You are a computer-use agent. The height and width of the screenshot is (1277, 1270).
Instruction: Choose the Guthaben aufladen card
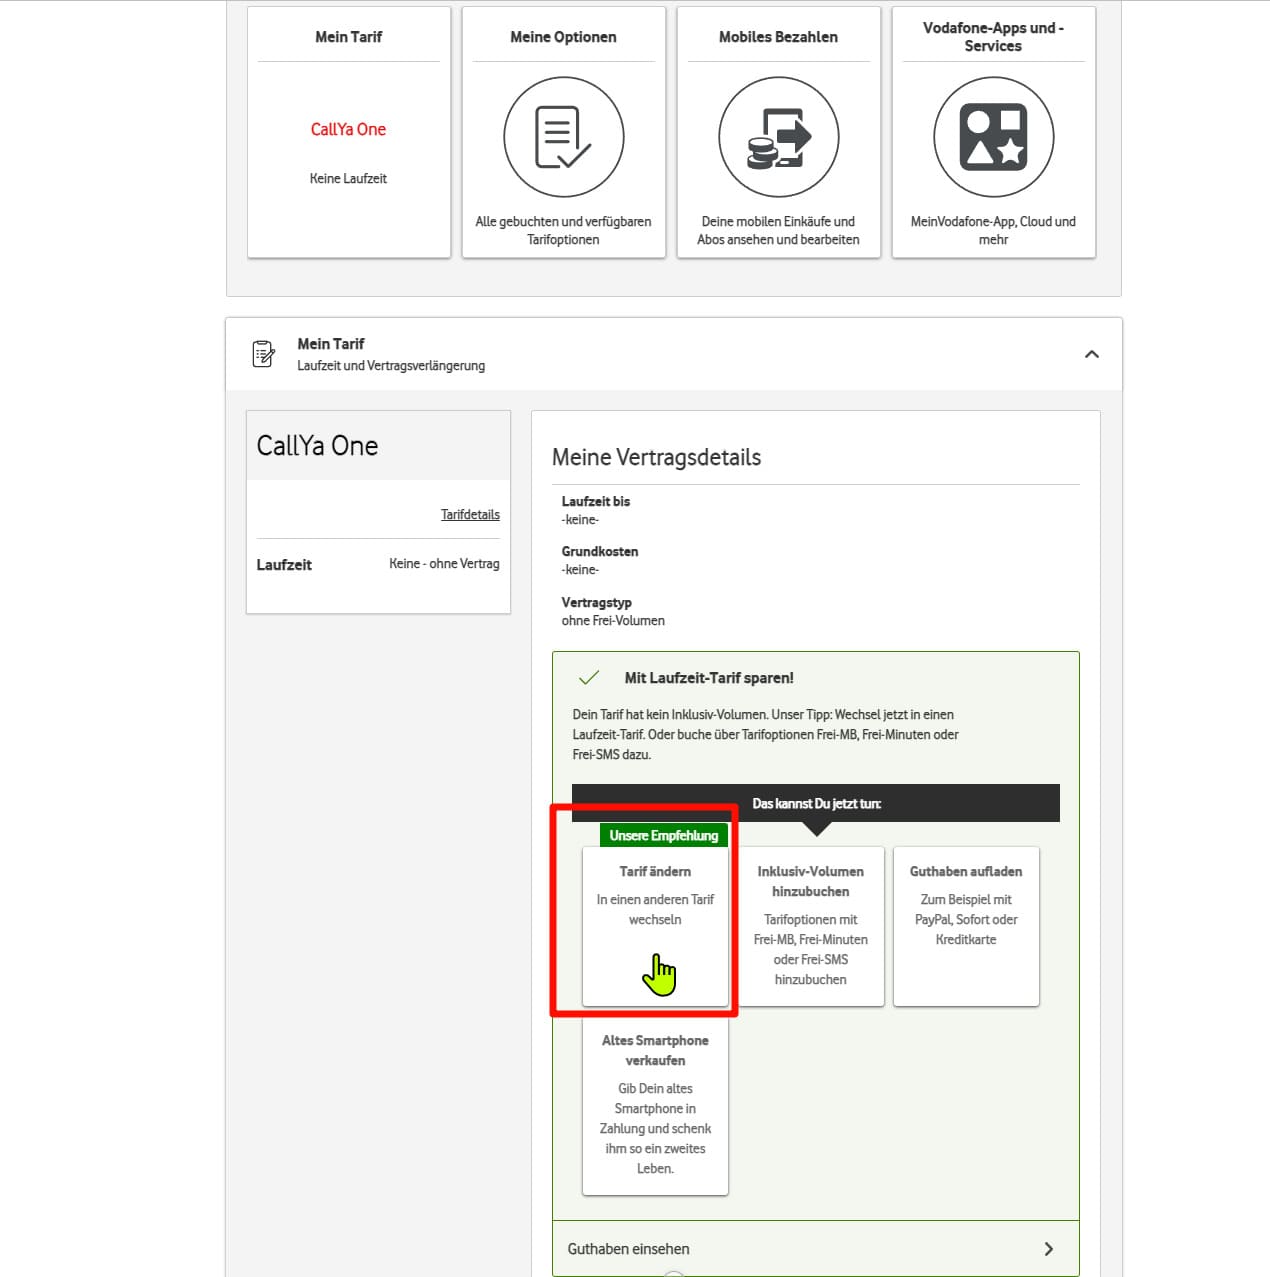coord(966,925)
